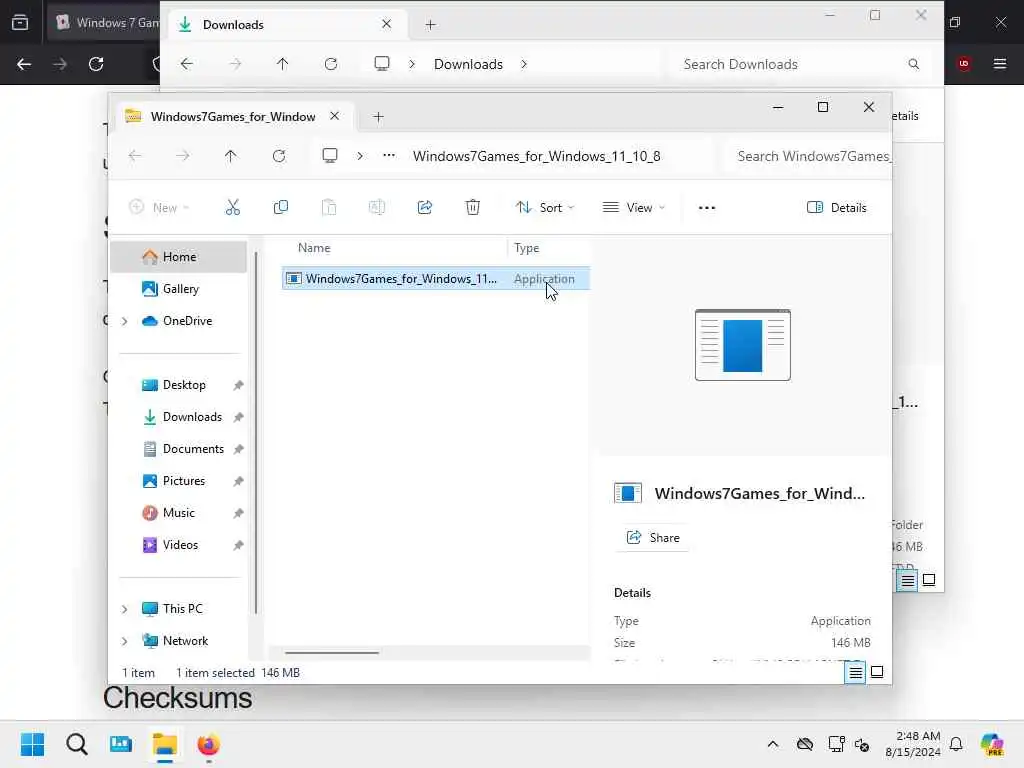Click the This PC monitor icon in front address bar
This screenshot has height=768, width=1024.
[x=330, y=155]
